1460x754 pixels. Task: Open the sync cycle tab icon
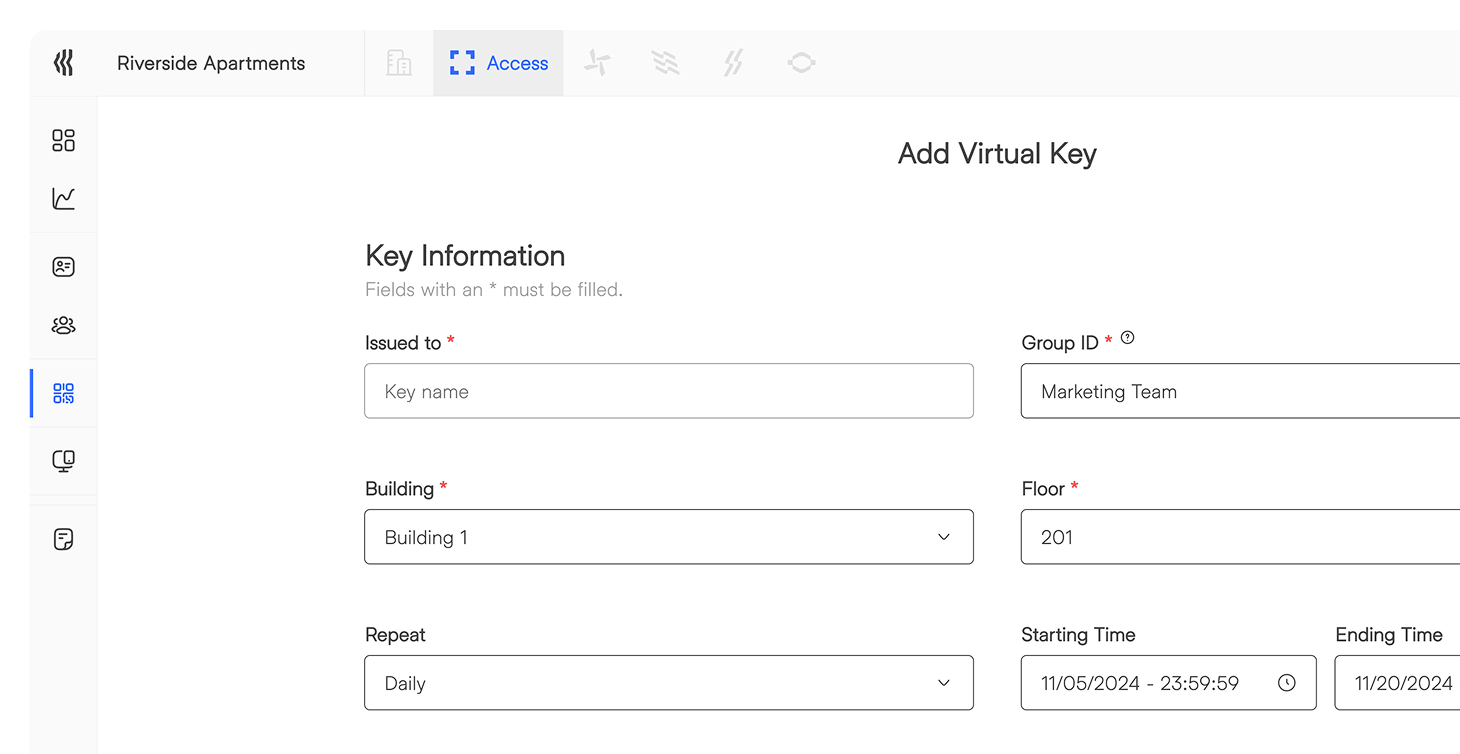point(801,63)
